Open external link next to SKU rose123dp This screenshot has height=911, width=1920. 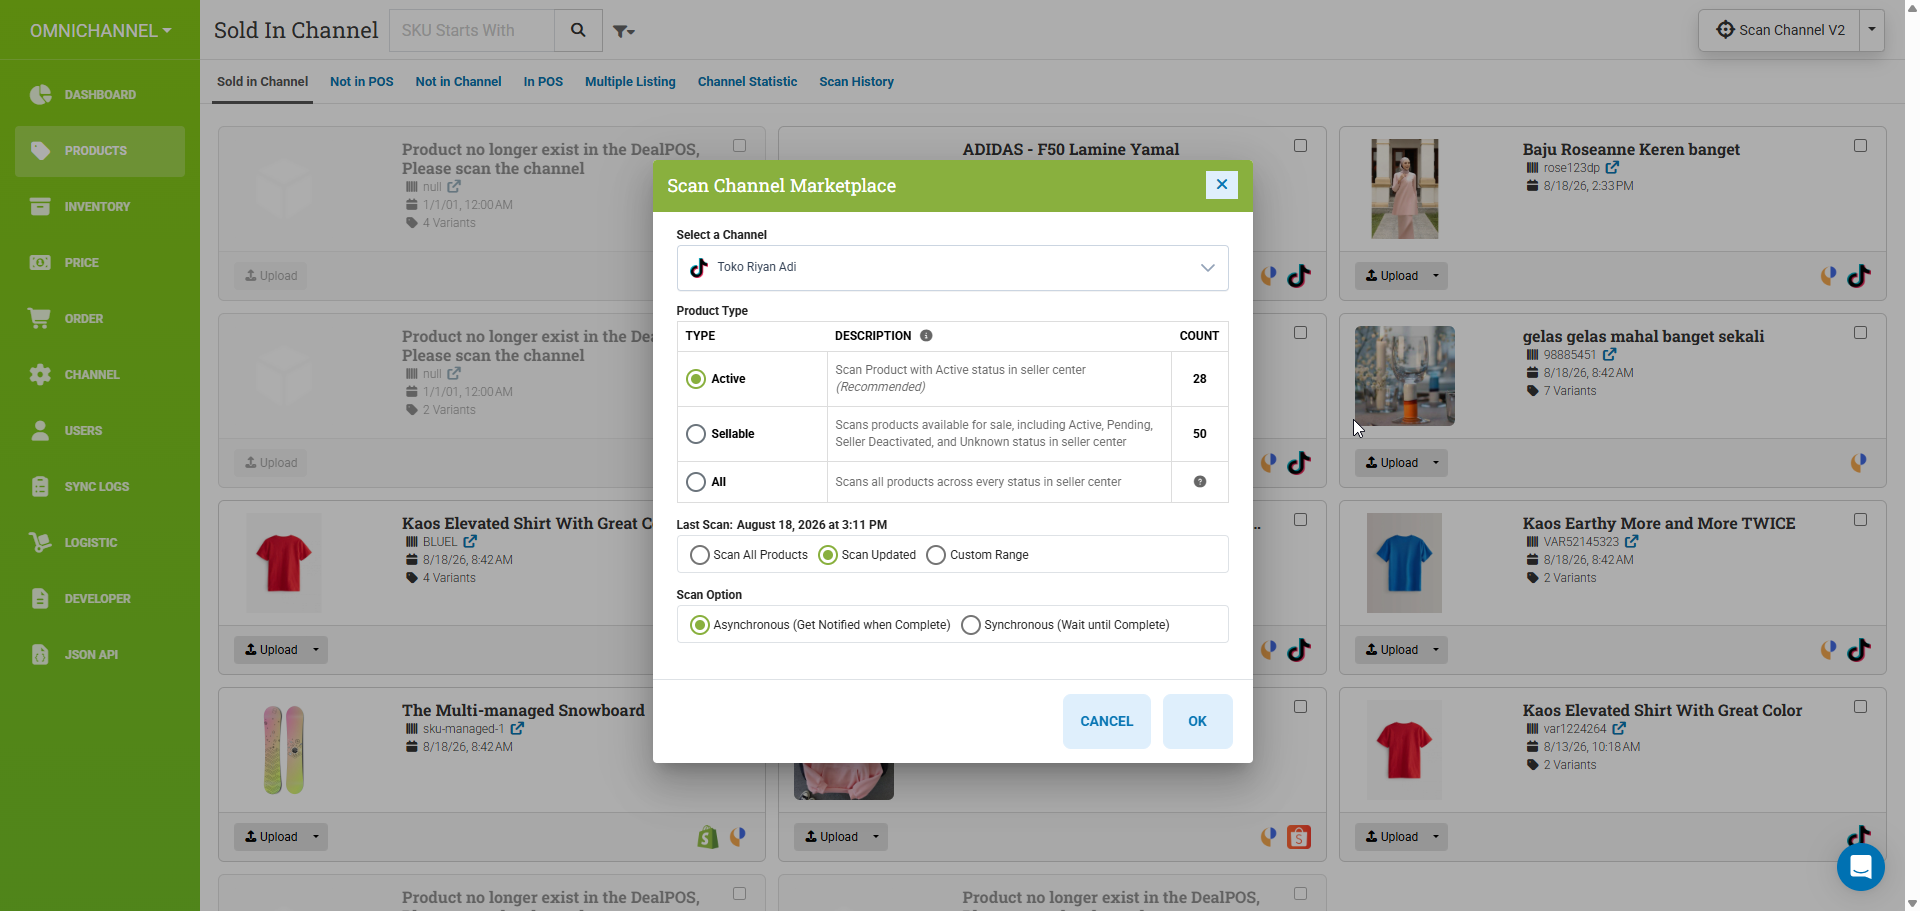coord(1612,168)
